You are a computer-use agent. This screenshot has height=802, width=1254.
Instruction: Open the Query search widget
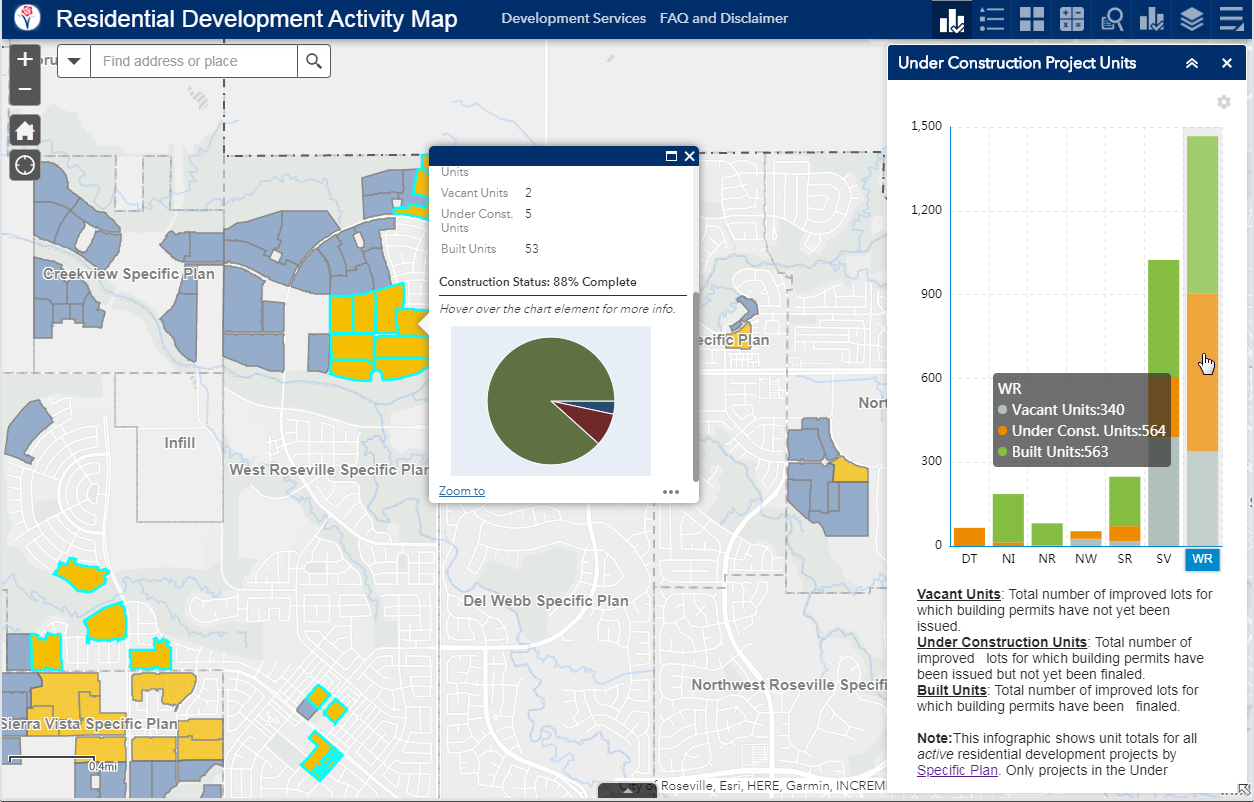1111,19
